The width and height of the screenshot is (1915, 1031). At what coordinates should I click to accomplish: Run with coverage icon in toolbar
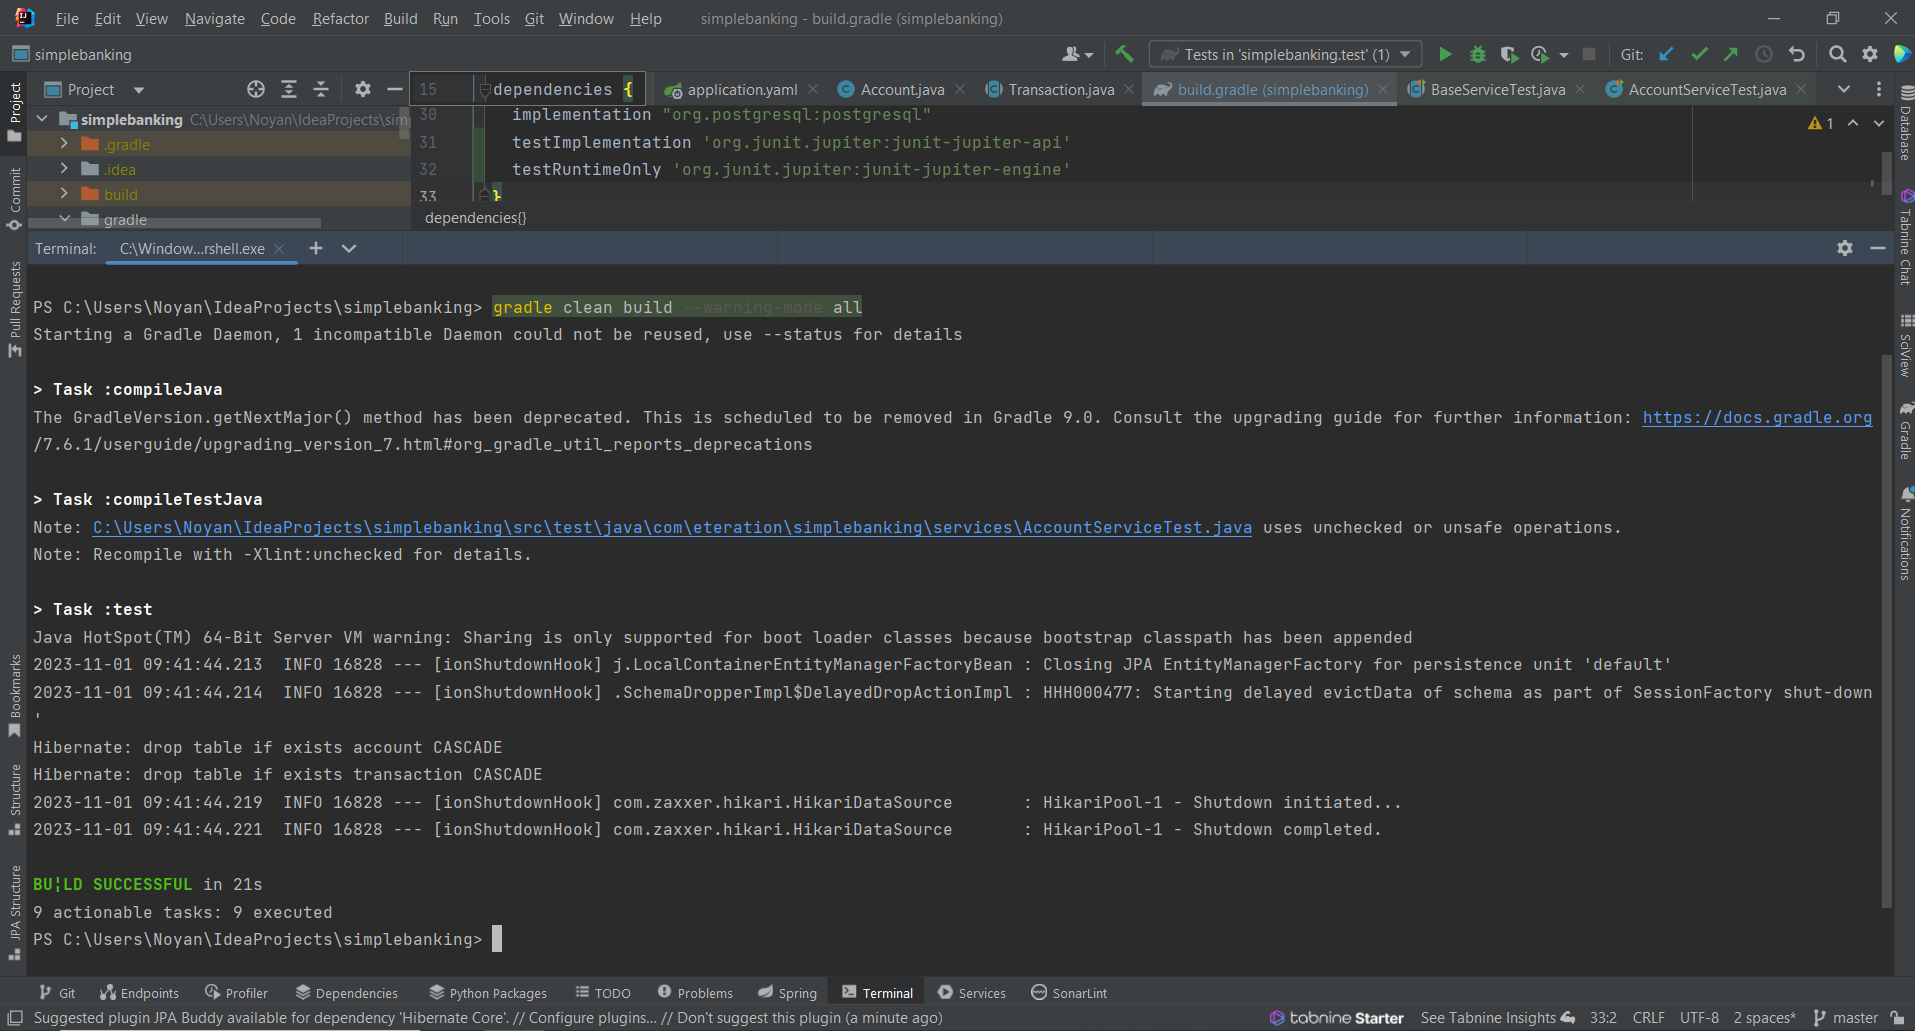[x=1509, y=55]
